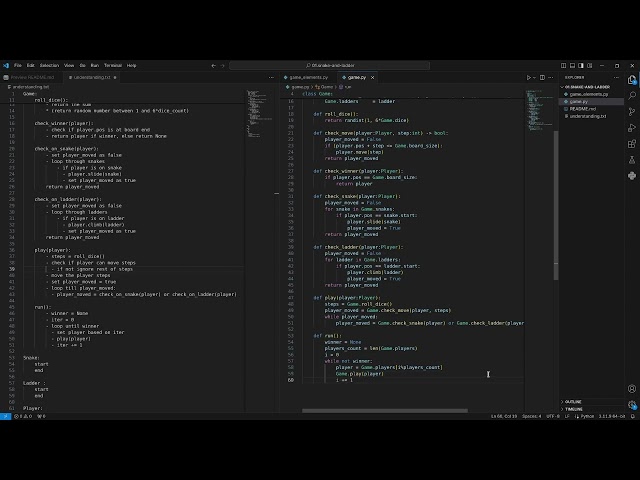This screenshot has height=480, width=640.
Task: Switch to the Preview README.md tab
Action: point(29,77)
